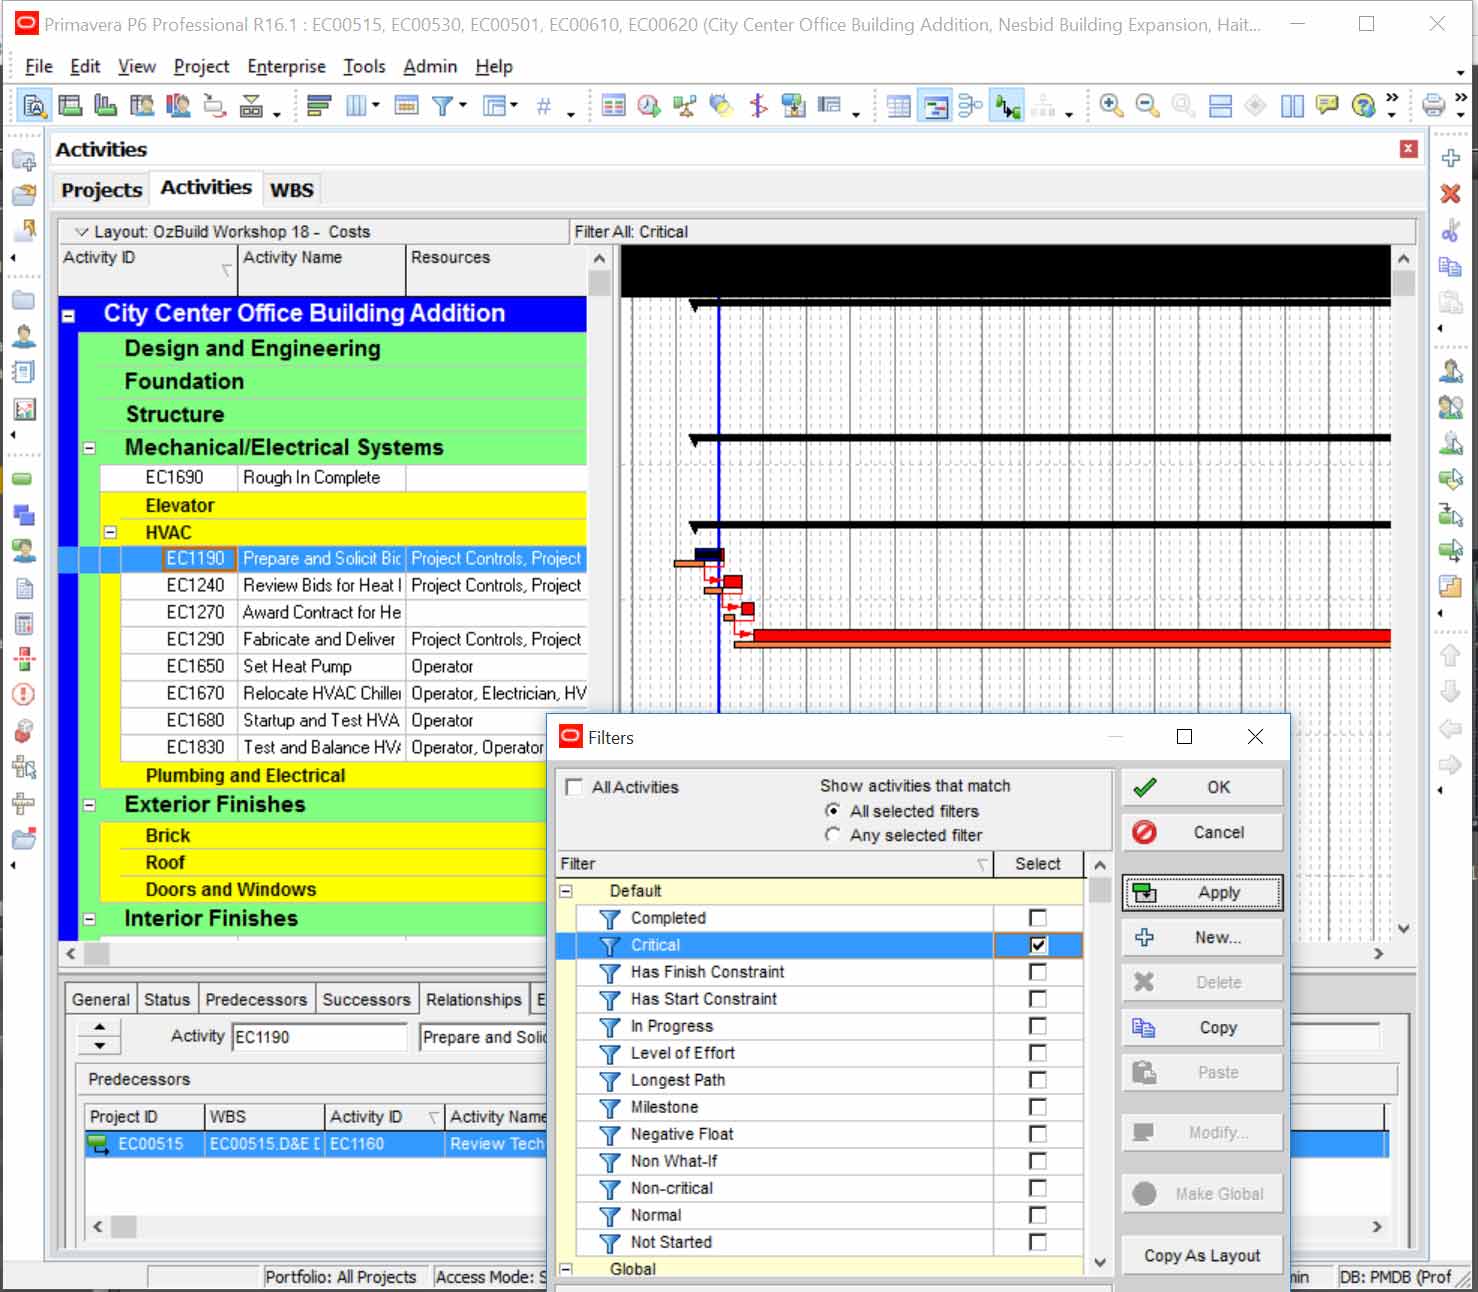The width and height of the screenshot is (1478, 1292).
Task: Click the Copy As Layout button
Action: click(x=1202, y=1256)
